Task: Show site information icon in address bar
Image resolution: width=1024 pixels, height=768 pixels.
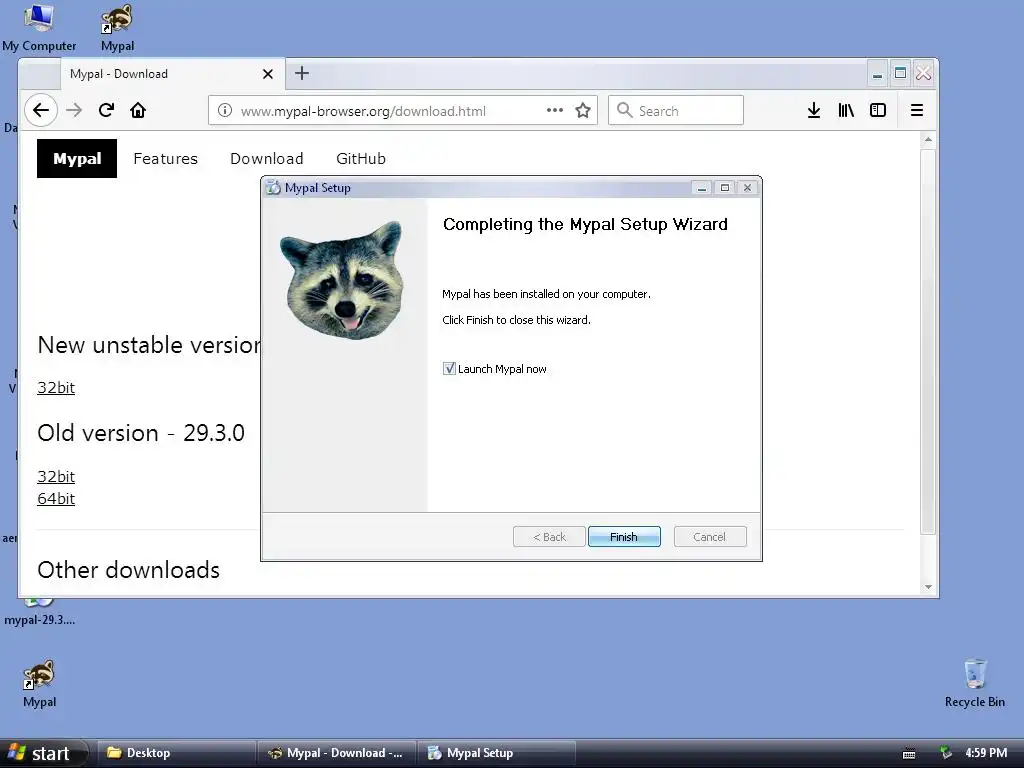Action: [x=225, y=110]
